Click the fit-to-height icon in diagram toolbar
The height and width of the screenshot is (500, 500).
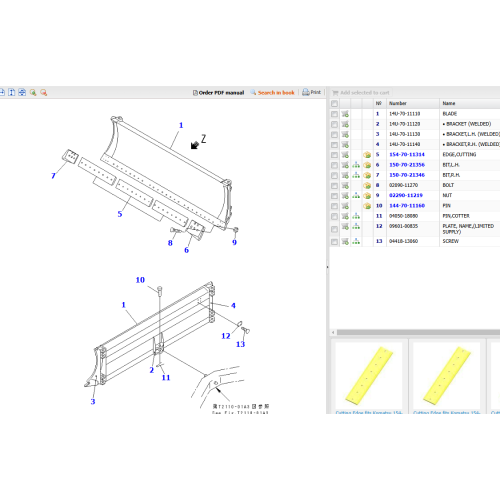(12, 92)
